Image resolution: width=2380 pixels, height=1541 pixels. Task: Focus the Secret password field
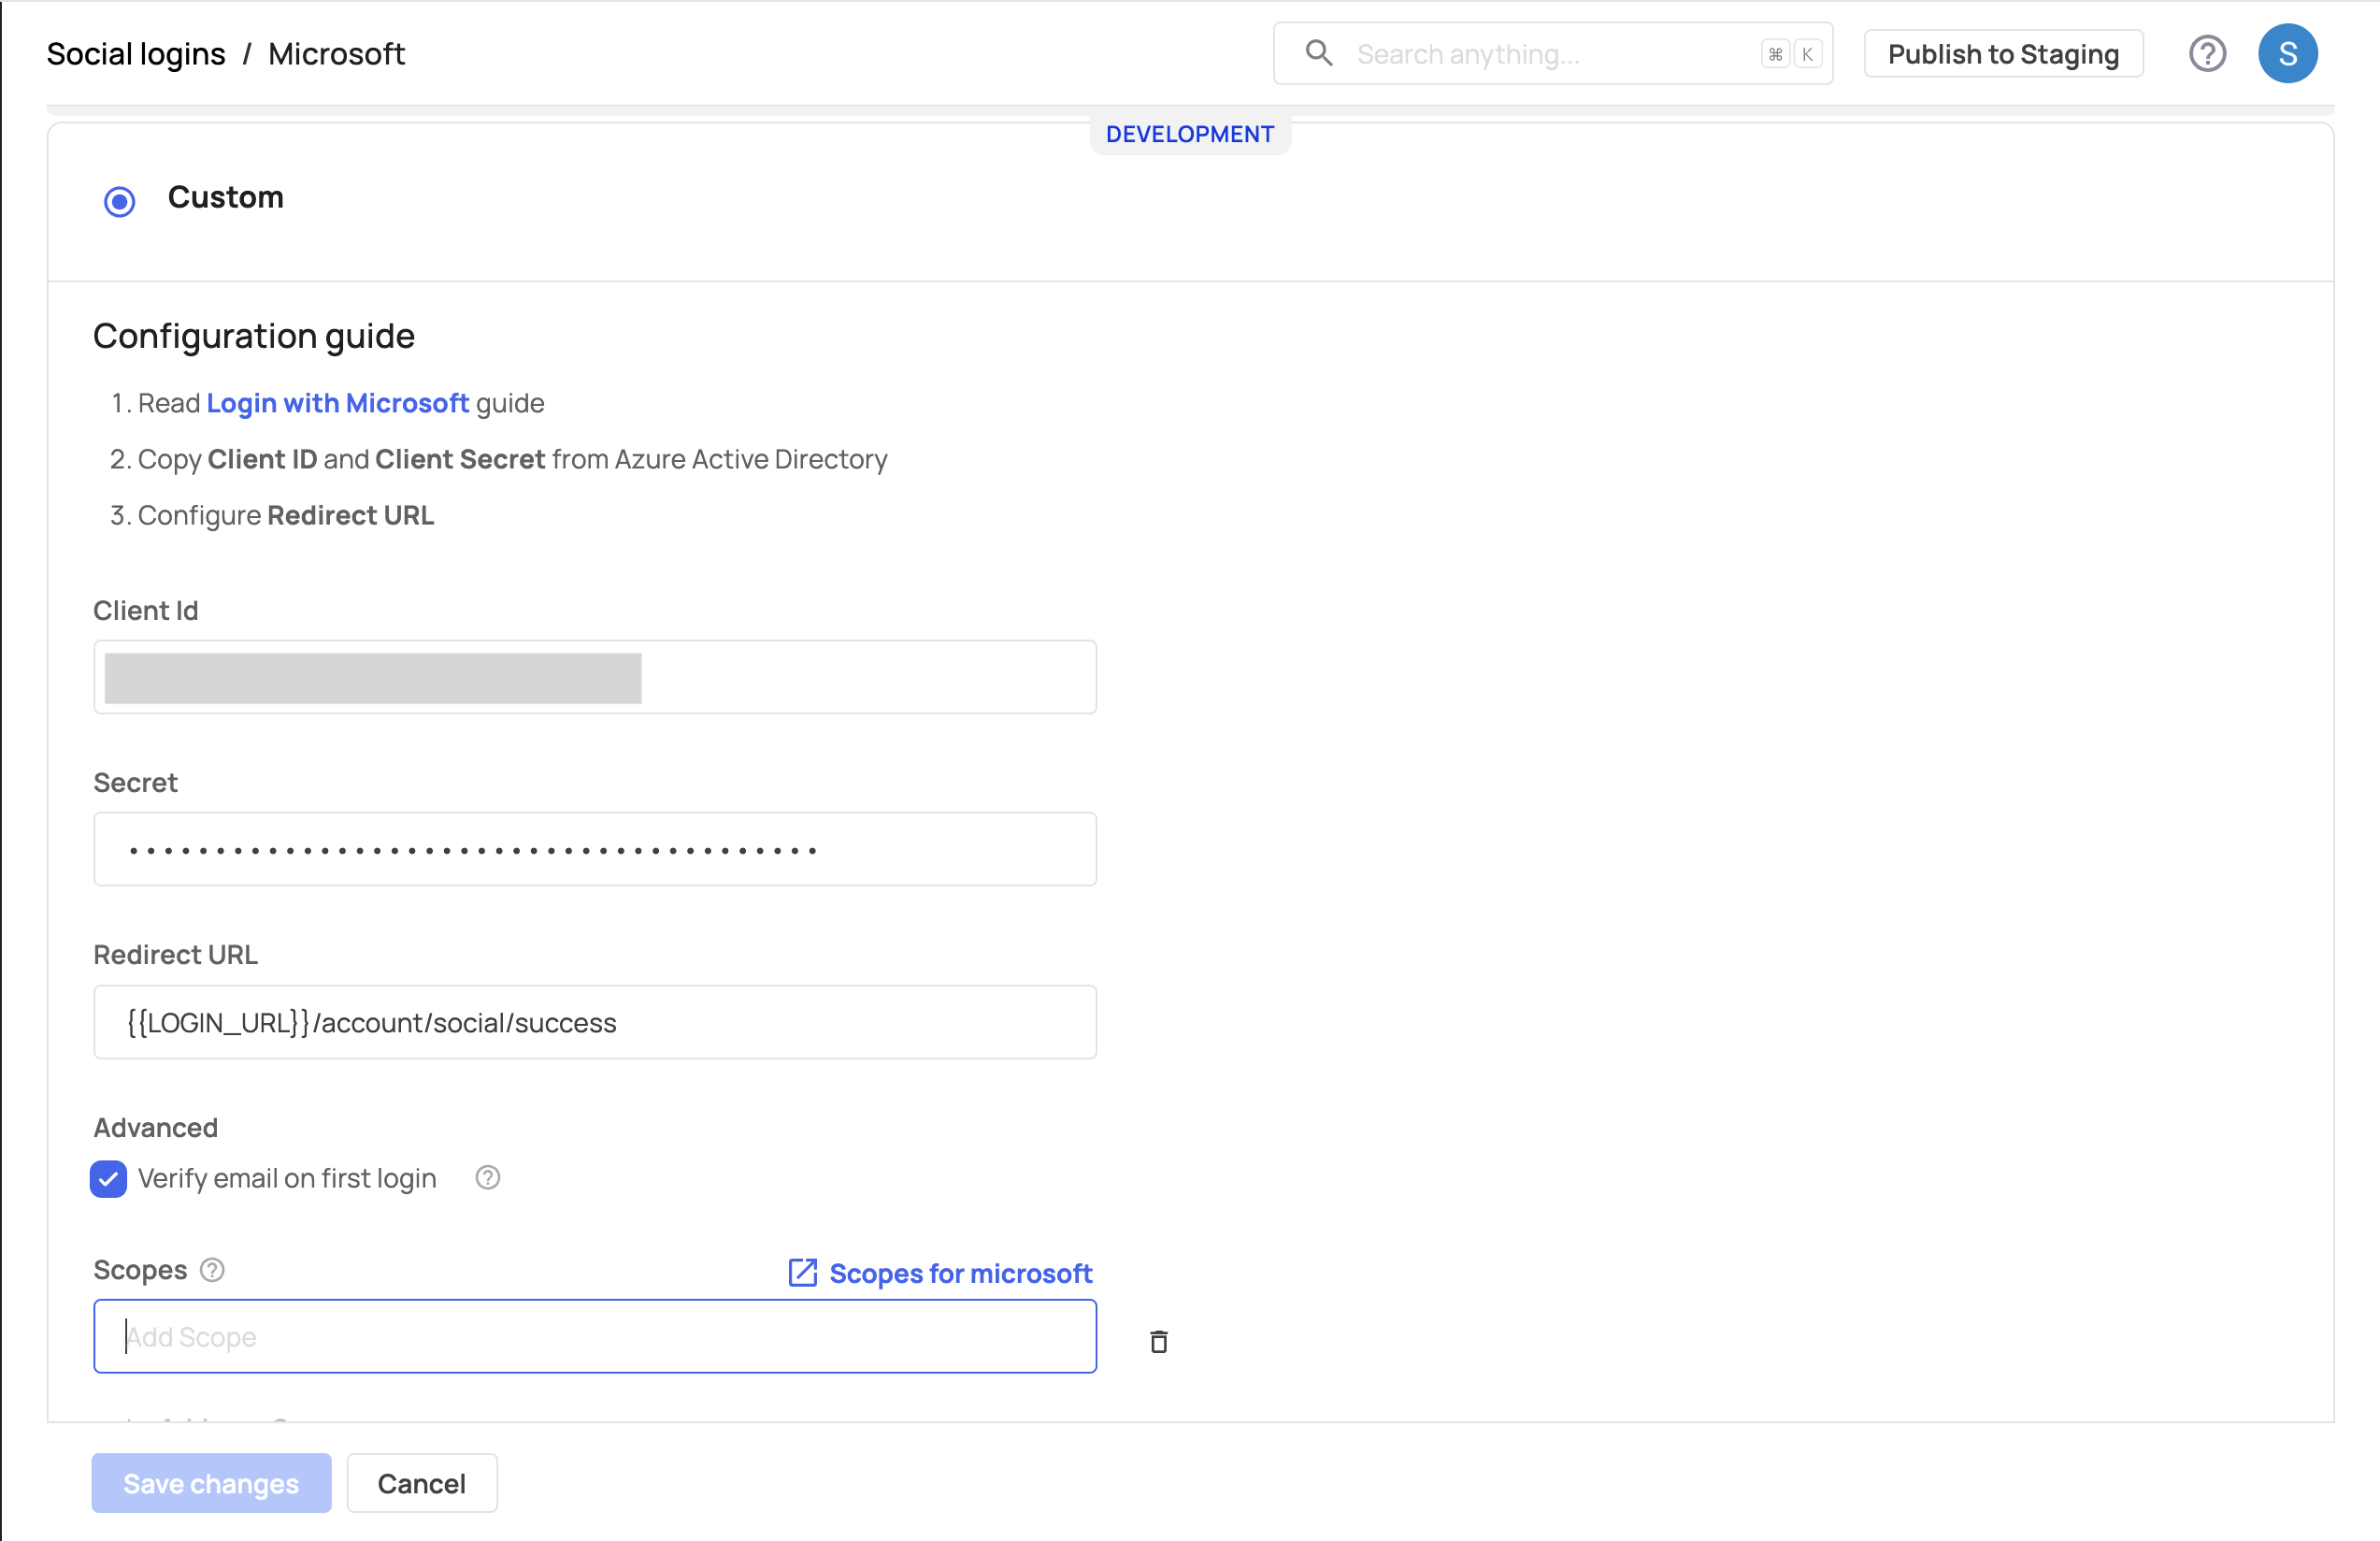coord(595,850)
